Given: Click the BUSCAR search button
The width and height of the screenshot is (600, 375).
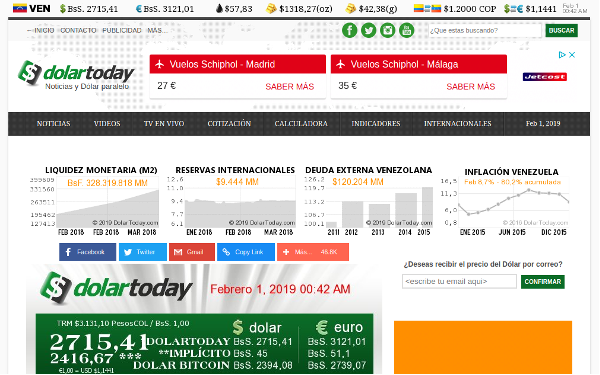Looking at the screenshot, I should pos(561,30).
